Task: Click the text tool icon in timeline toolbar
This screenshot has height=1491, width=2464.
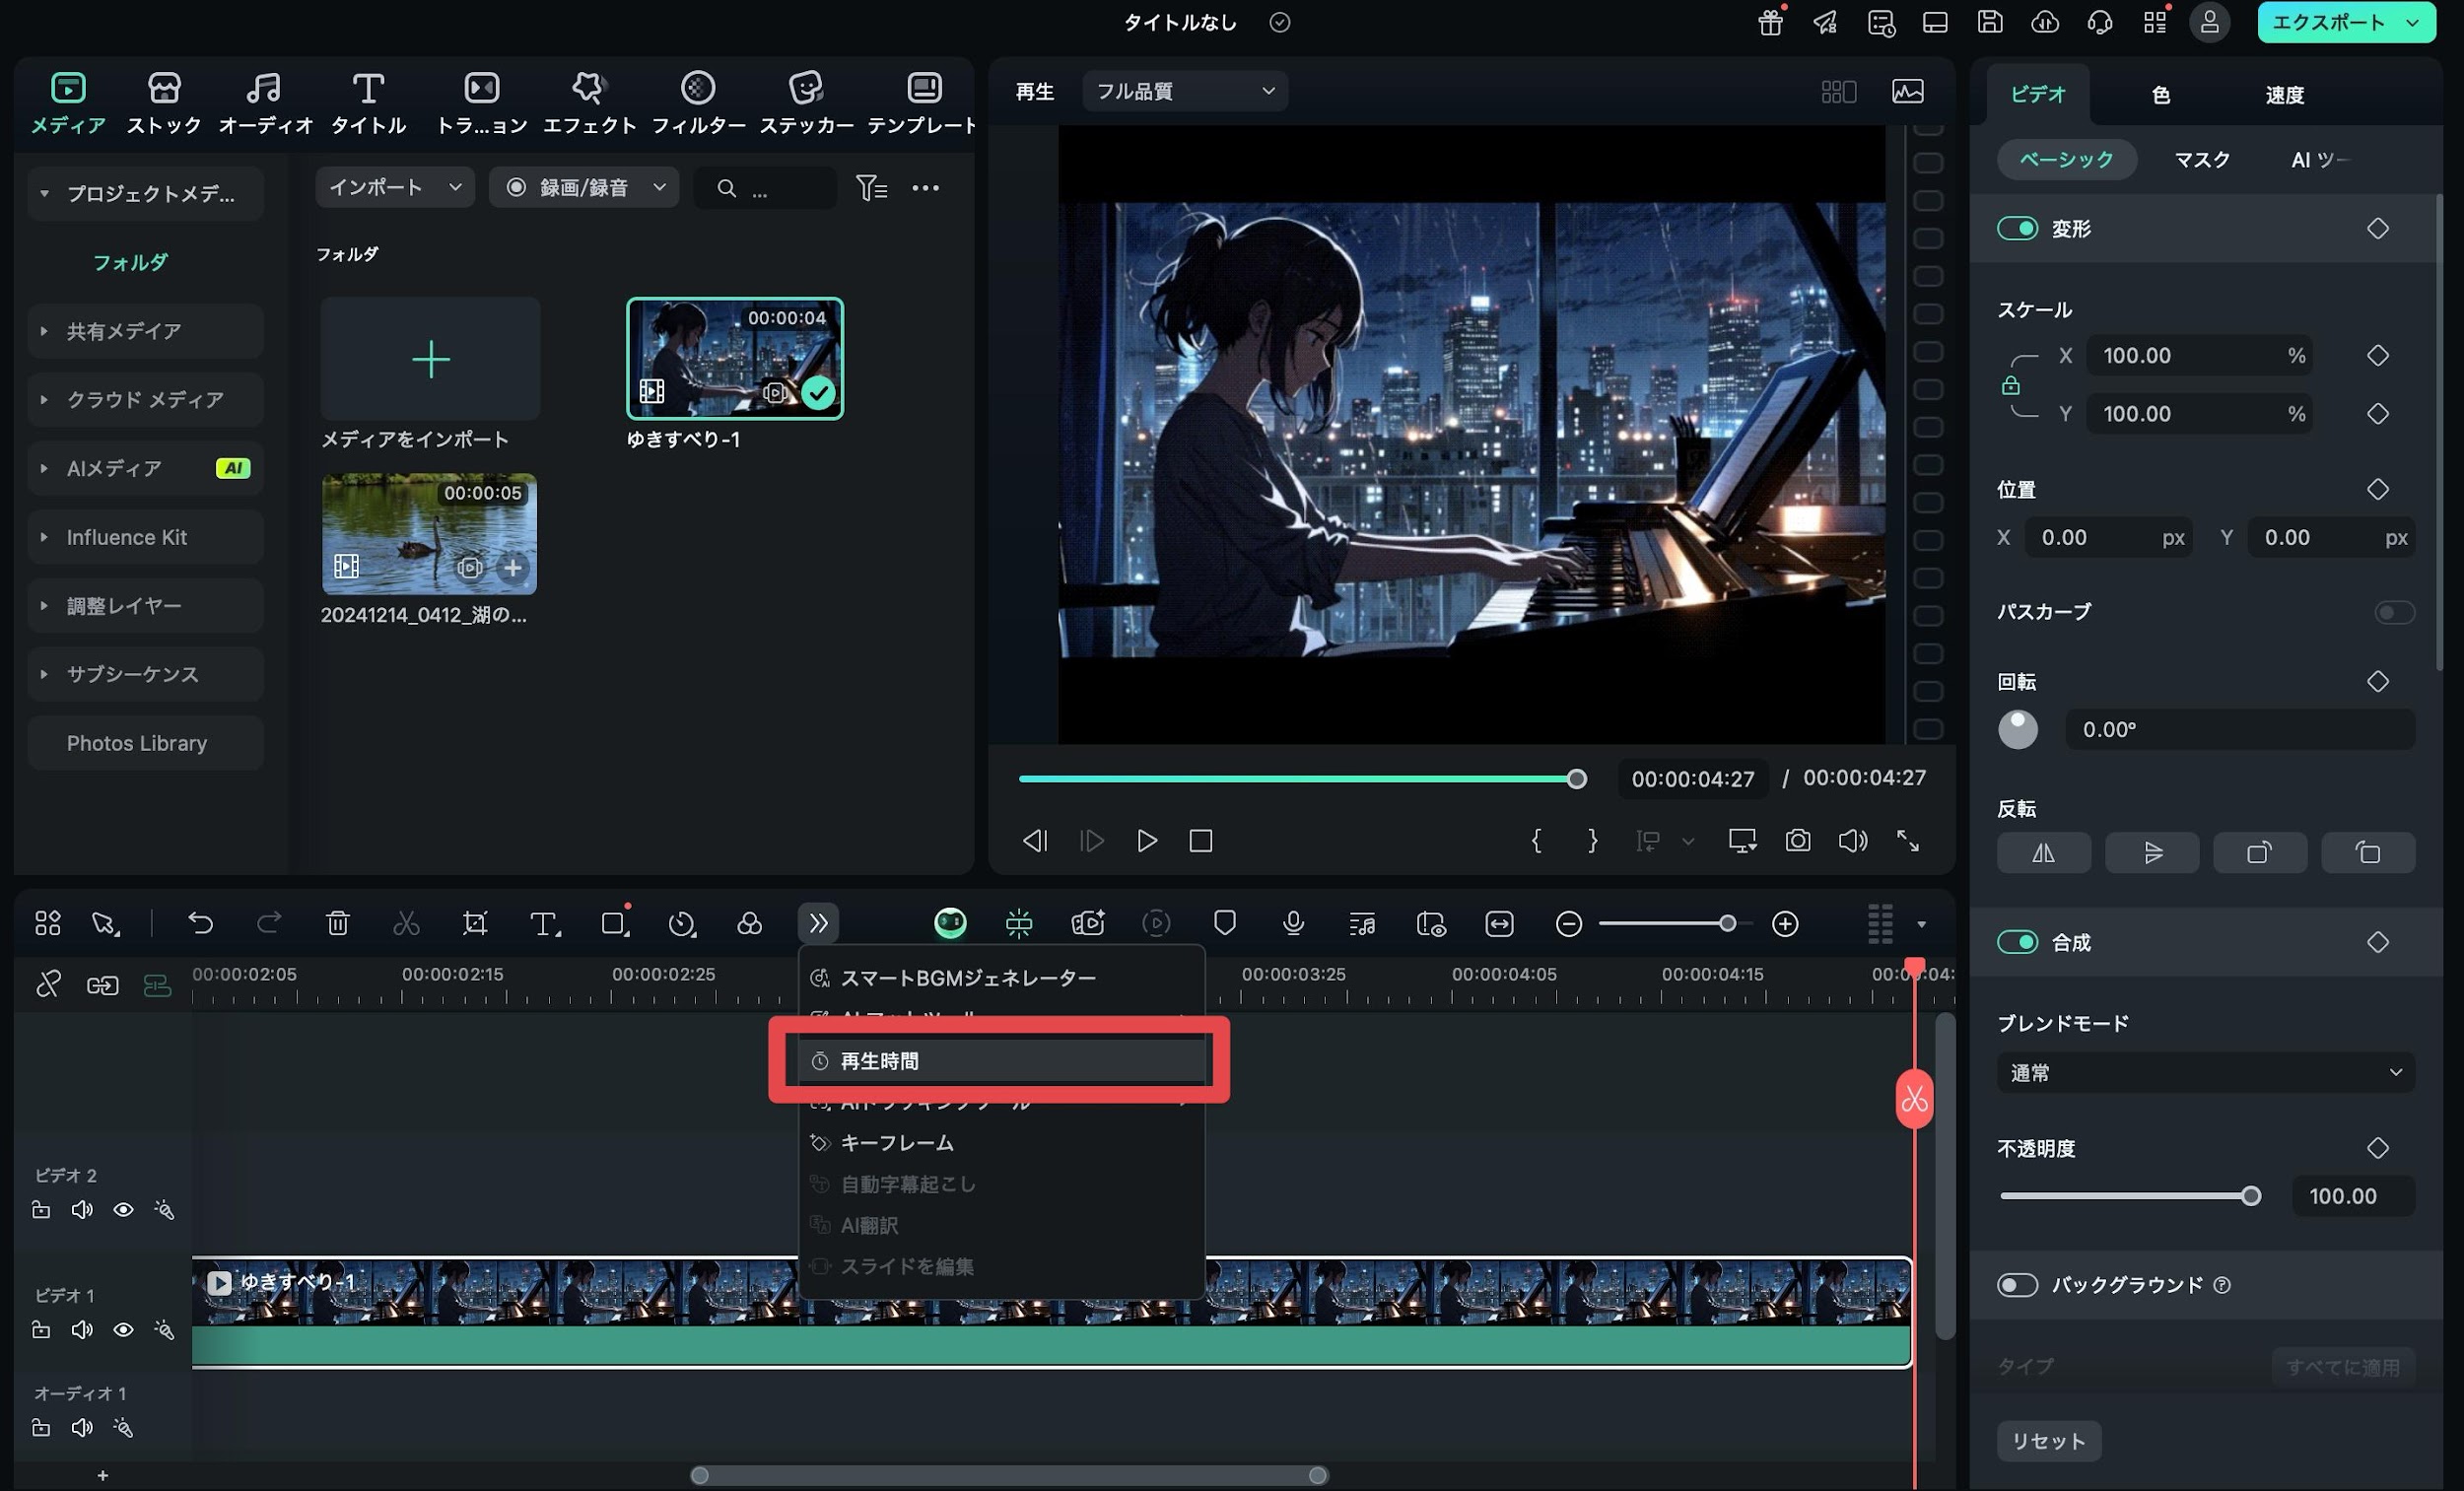Action: (544, 923)
